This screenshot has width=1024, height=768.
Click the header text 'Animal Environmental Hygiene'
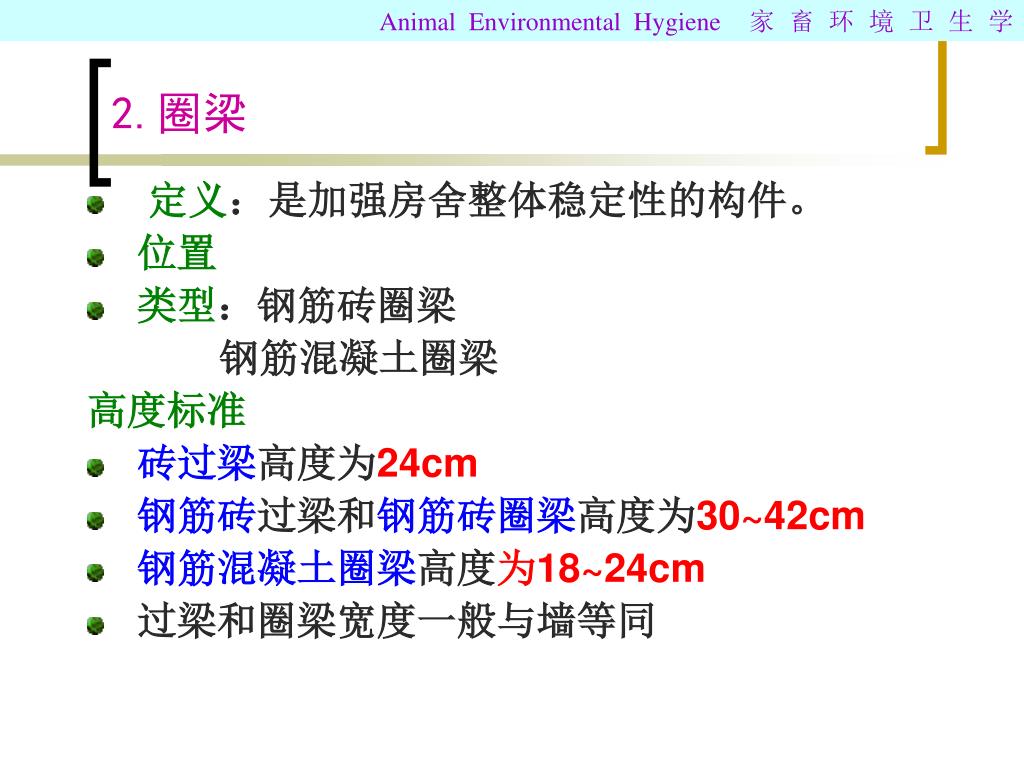[x=550, y=22]
